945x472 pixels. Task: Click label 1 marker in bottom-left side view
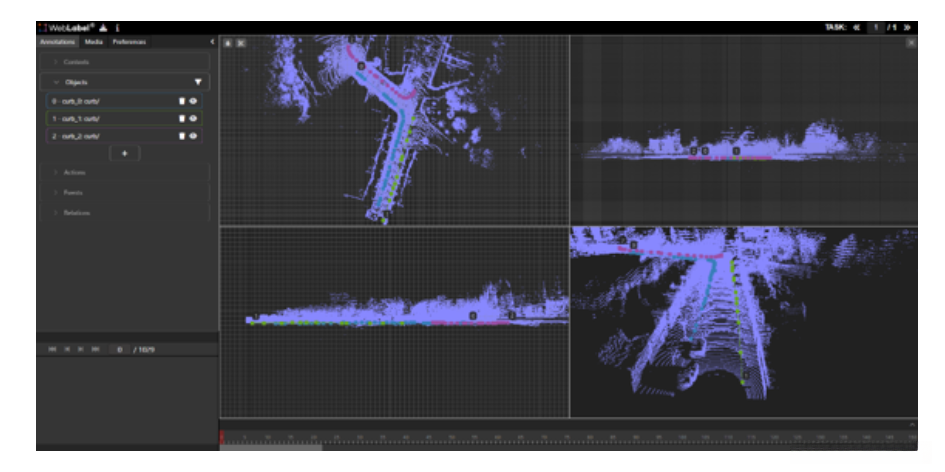256,316
